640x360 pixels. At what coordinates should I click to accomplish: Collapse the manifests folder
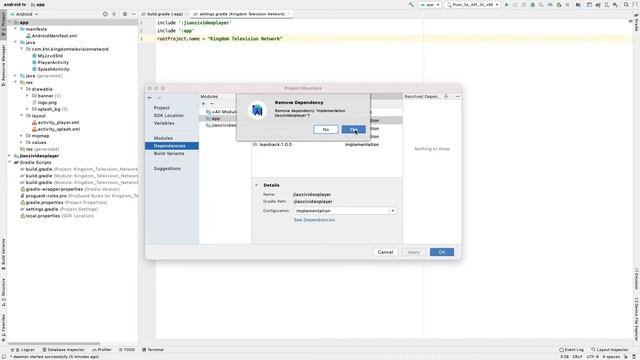pyautogui.click(x=16, y=29)
